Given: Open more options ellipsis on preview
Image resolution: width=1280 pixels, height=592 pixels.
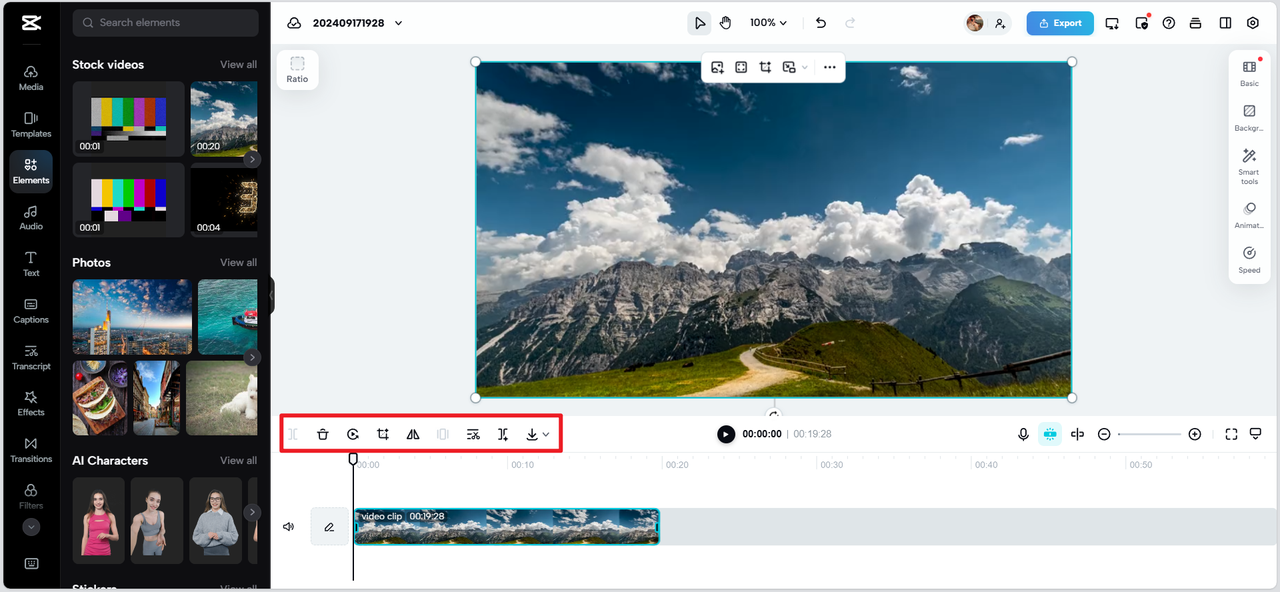Looking at the screenshot, I should (830, 67).
